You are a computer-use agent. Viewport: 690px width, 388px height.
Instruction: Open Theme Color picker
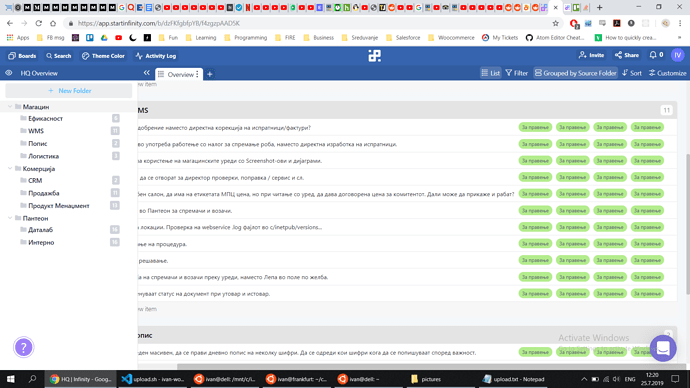pos(103,56)
